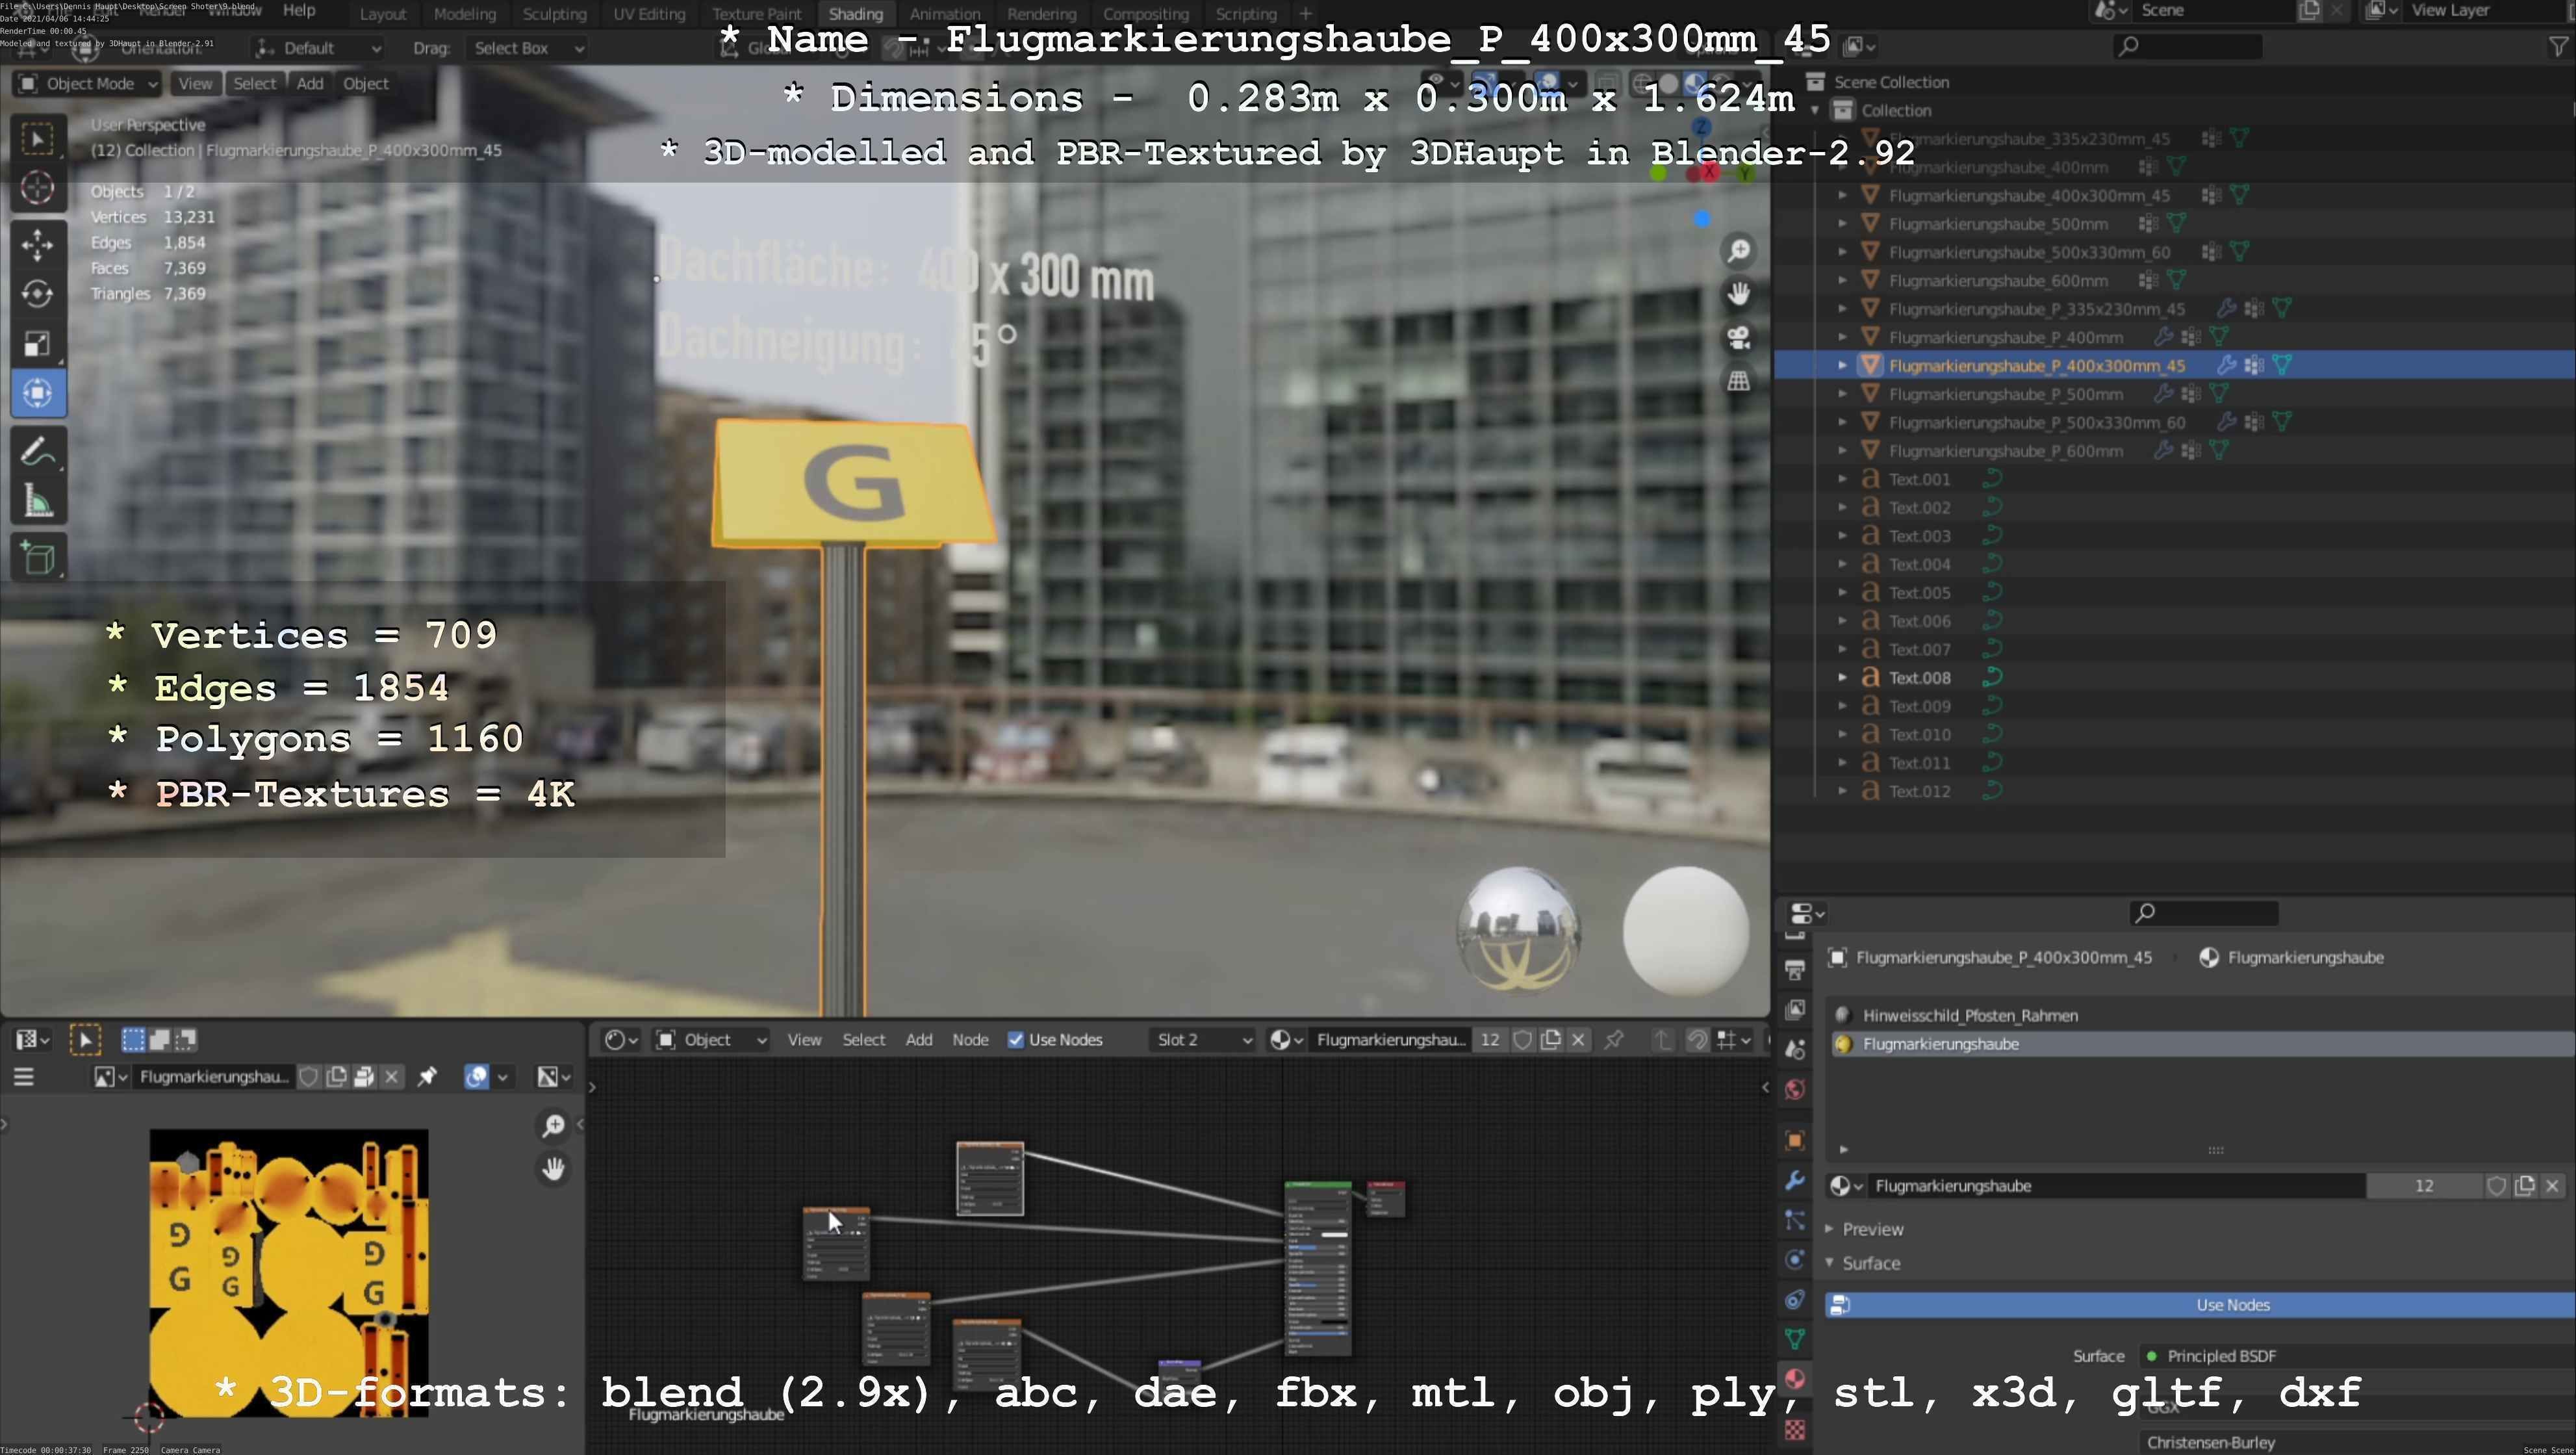Screen dimensions: 2576x1455
Task: Click the blue Use Nodes button in Surface panel
Action: point(2232,1305)
